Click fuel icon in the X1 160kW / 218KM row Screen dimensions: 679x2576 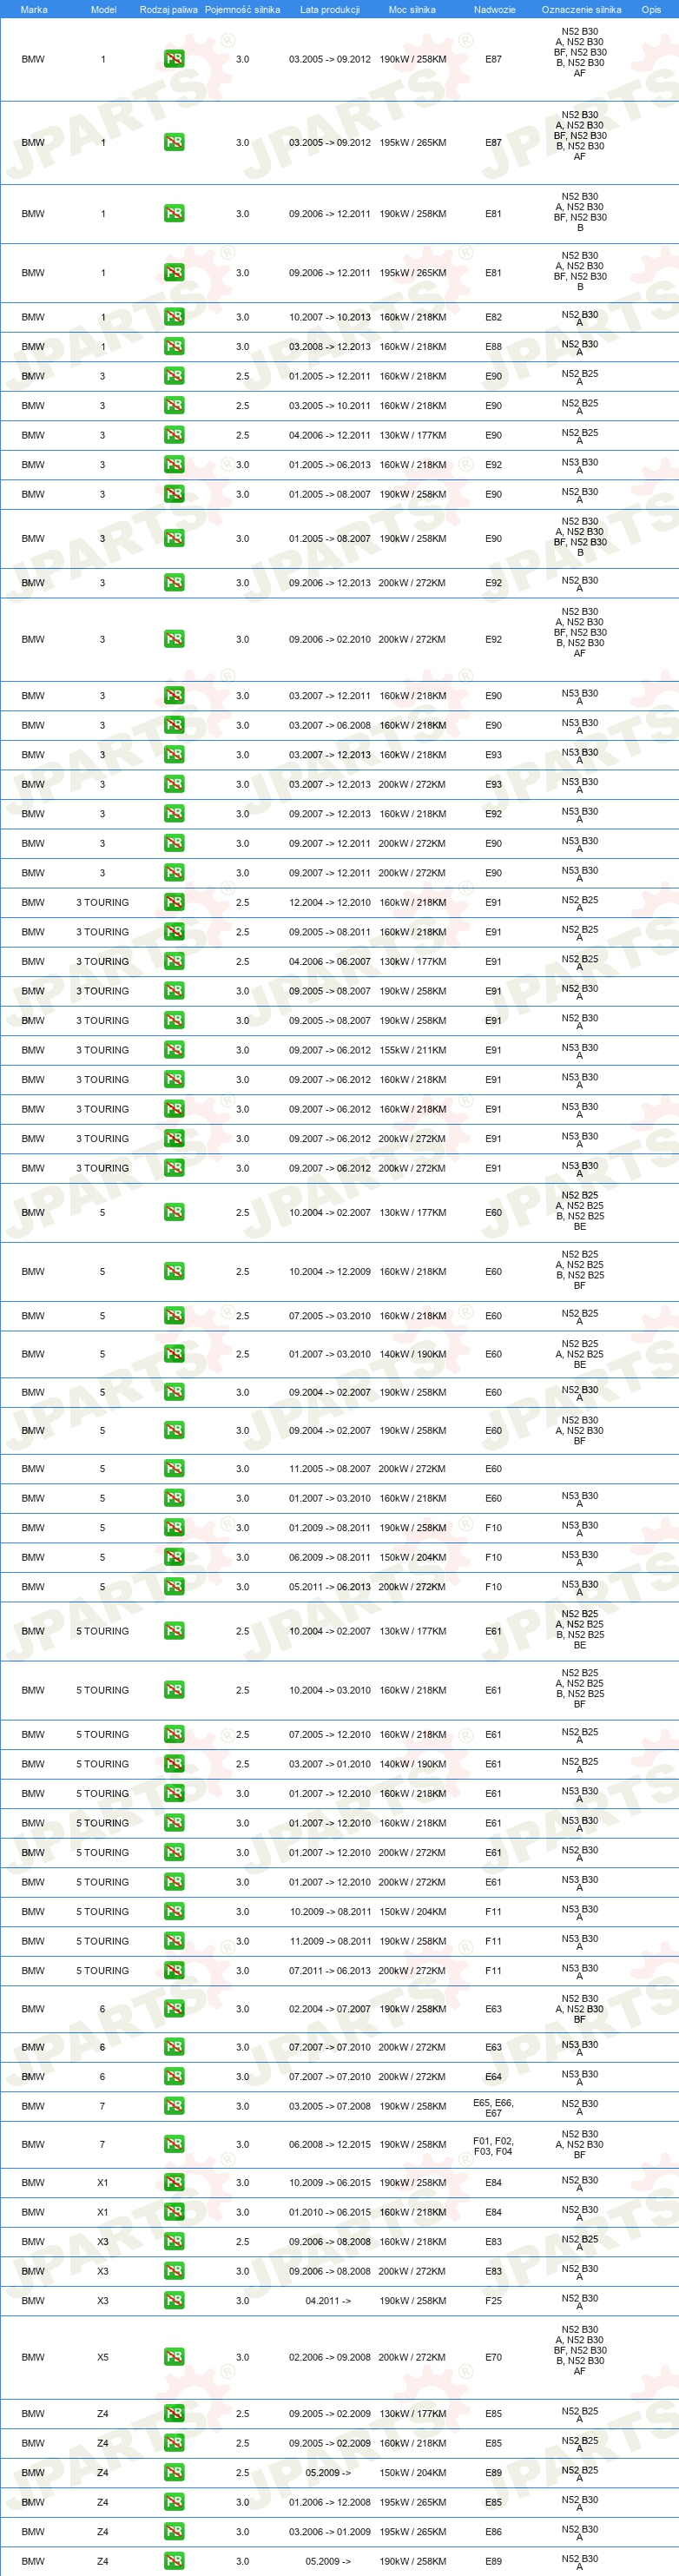(174, 2212)
